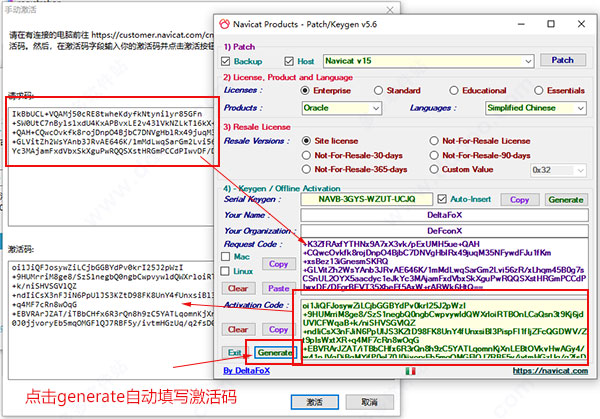Select the Custom Value radio button

coord(434,169)
